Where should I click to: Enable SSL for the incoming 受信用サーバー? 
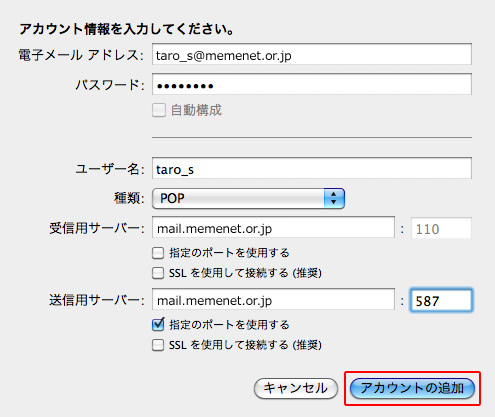point(158,273)
